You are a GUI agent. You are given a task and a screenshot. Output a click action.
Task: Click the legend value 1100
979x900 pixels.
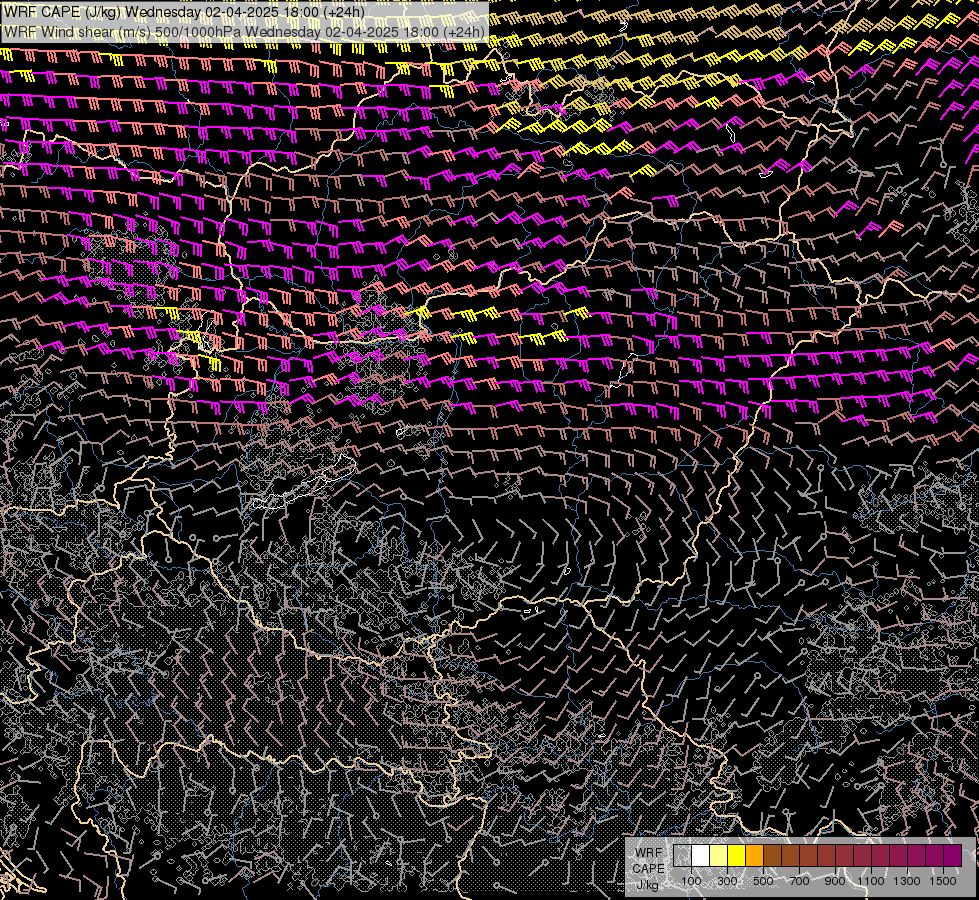[x=870, y=881]
